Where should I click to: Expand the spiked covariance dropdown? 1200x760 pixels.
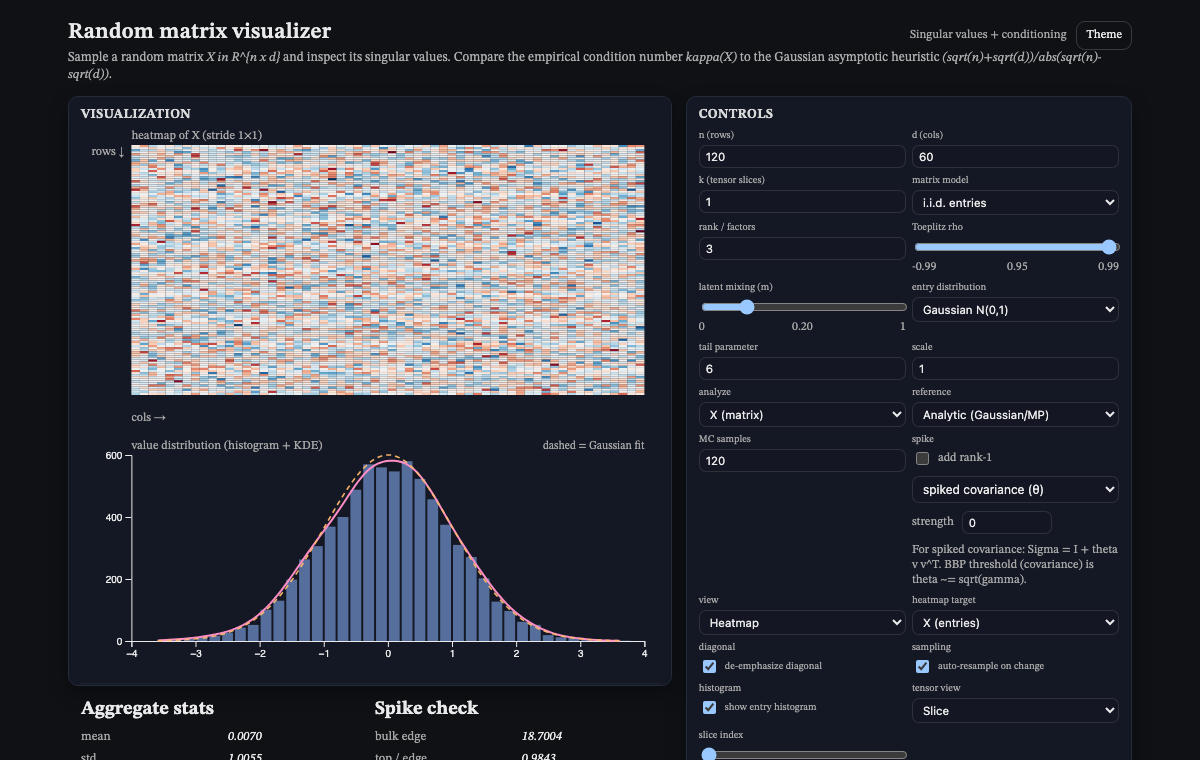point(1015,490)
